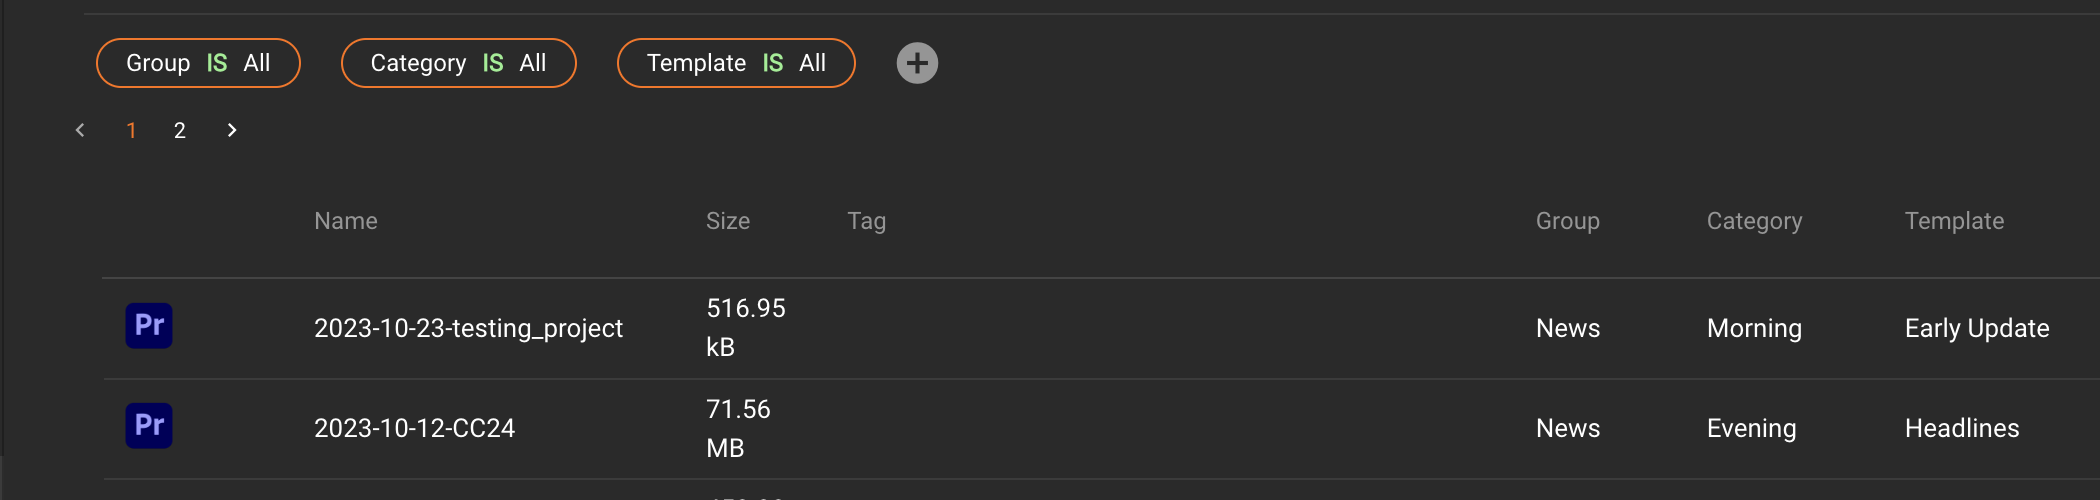
Task: Sort by Category column header
Action: tap(1754, 221)
